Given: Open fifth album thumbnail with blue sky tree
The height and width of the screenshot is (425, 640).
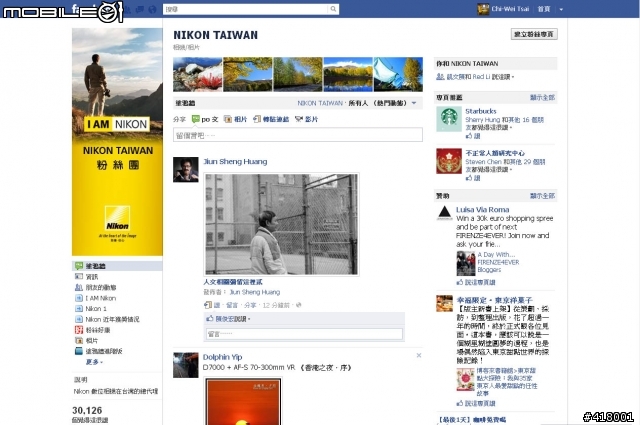Looking at the screenshot, I should 398,74.
